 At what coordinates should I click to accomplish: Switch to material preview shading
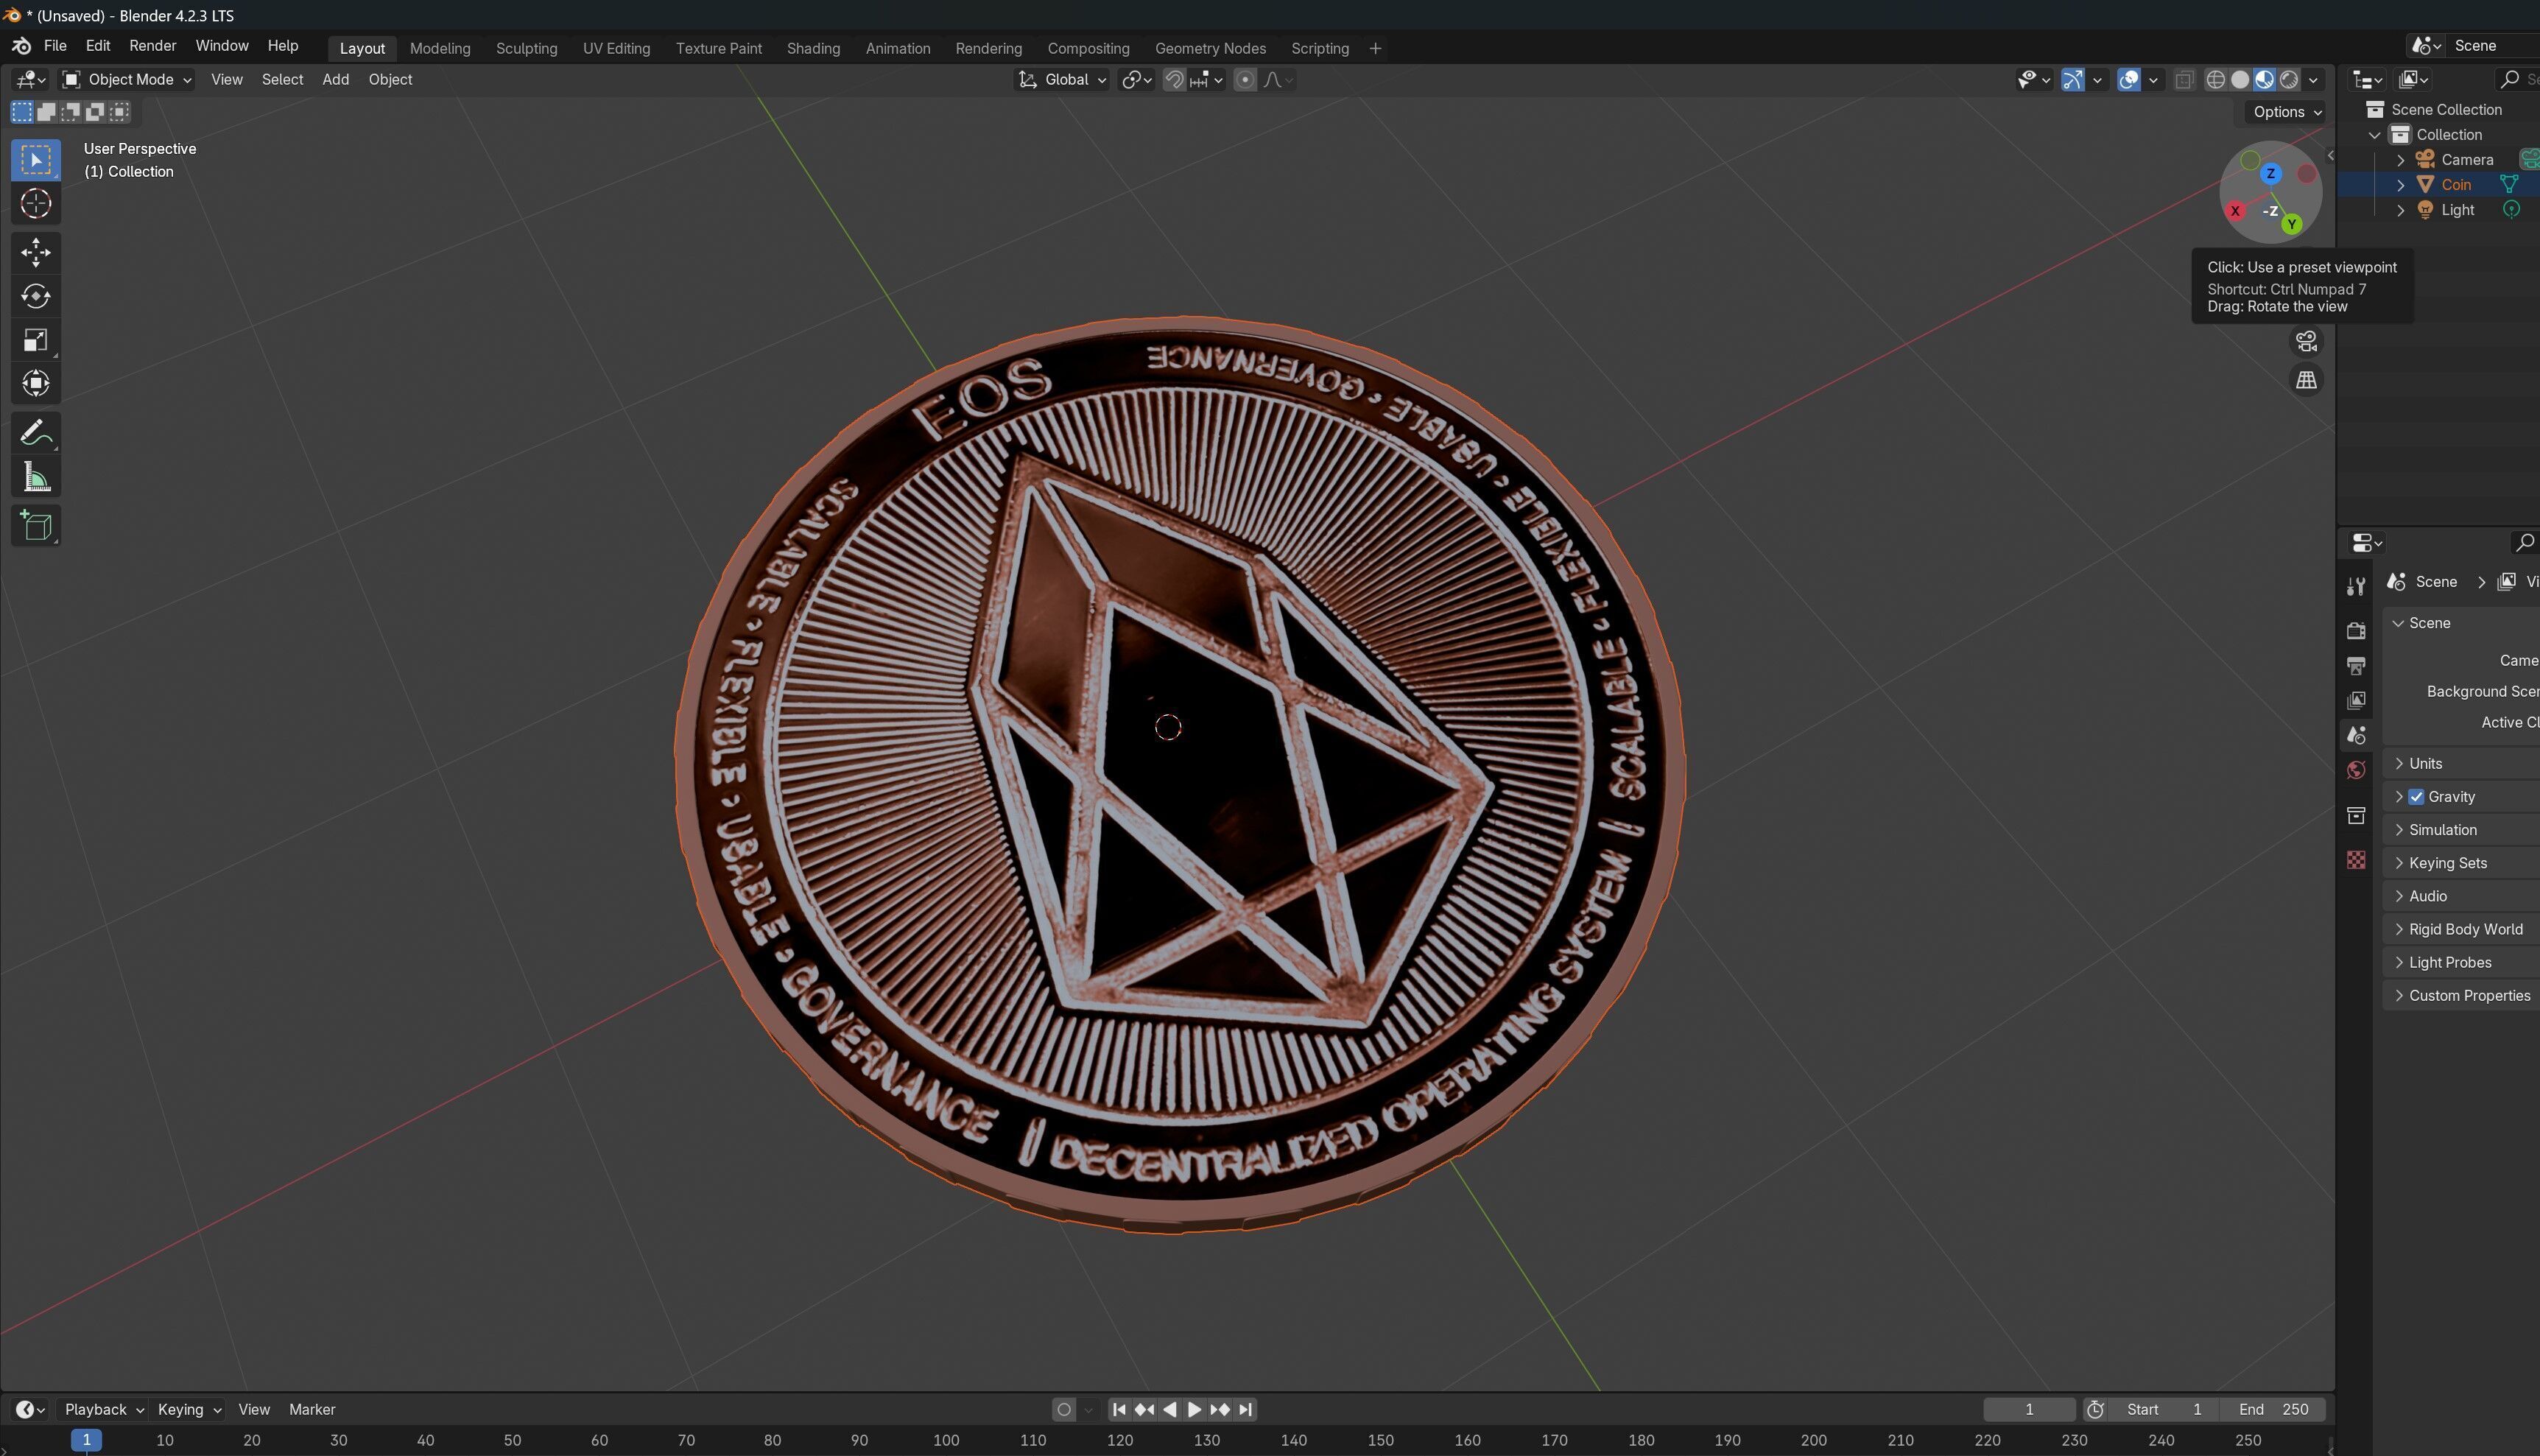[x=2264, y=80]
